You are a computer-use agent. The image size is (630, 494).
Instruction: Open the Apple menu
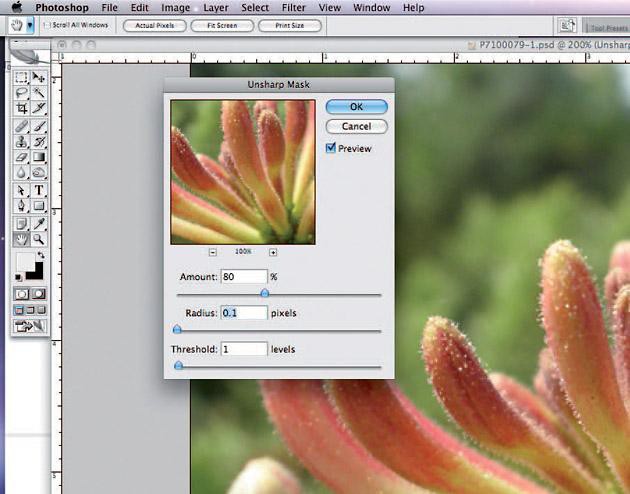coord(17,7)
